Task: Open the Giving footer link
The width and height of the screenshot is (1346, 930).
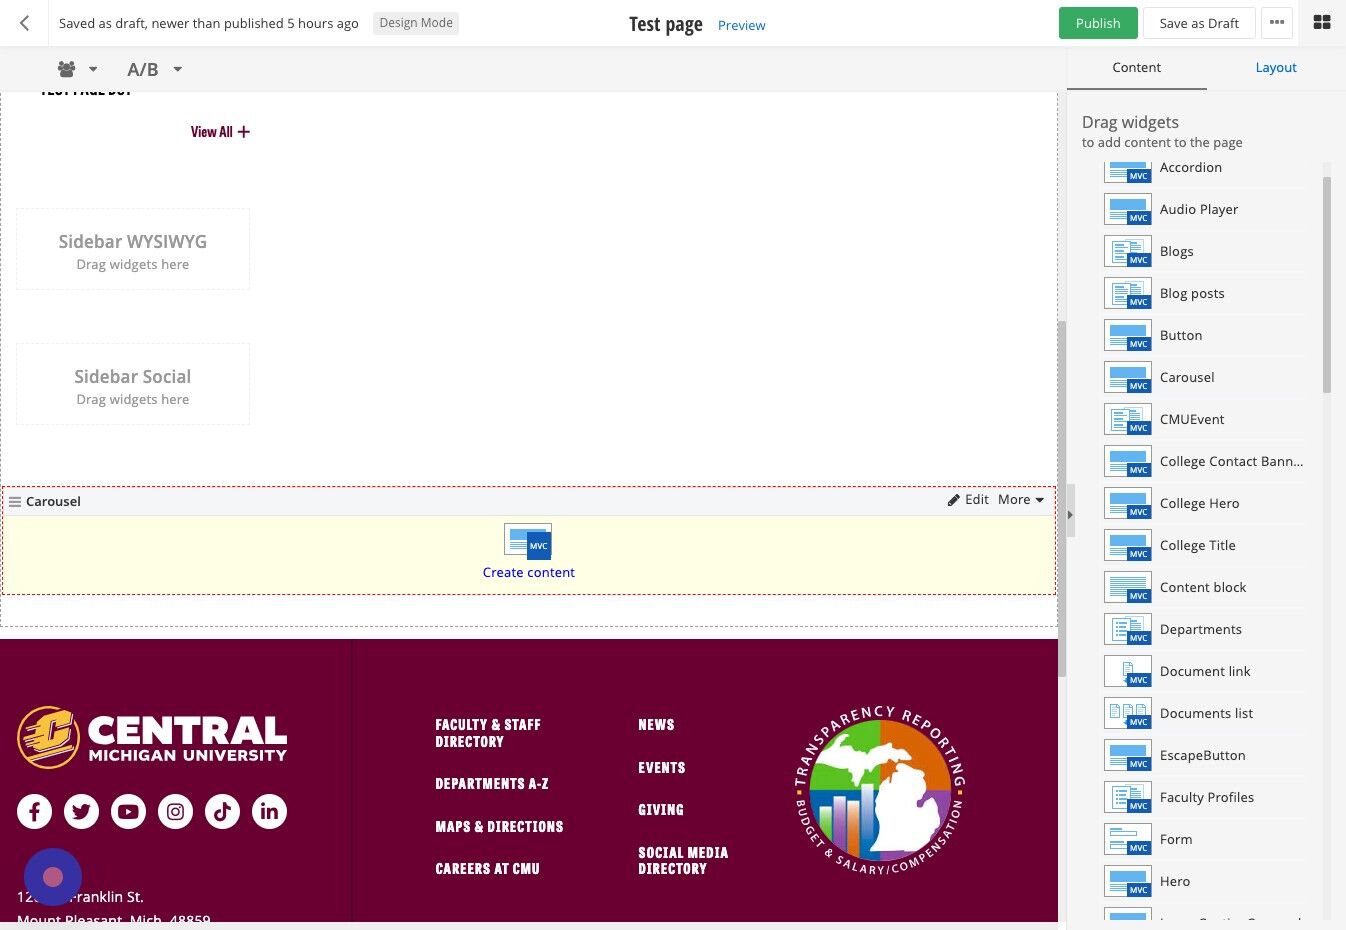Action: coord(661,810)
